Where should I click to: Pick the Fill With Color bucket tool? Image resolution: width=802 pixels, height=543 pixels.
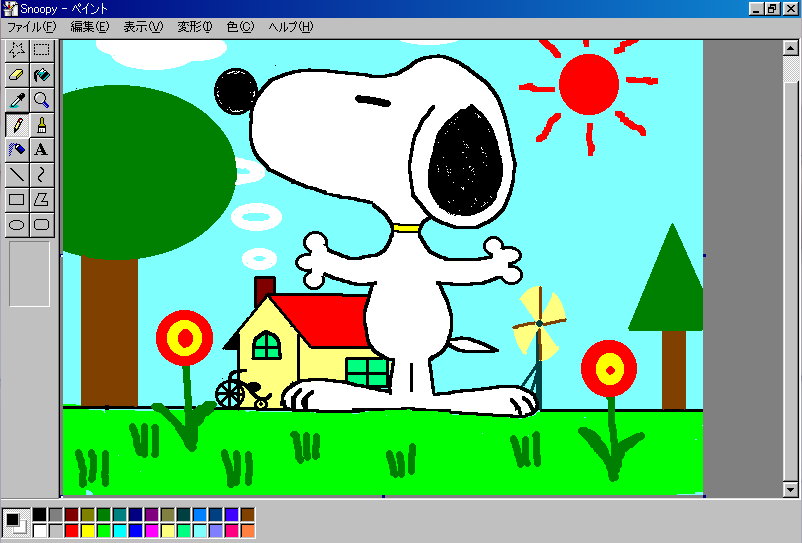click(41, 75)
